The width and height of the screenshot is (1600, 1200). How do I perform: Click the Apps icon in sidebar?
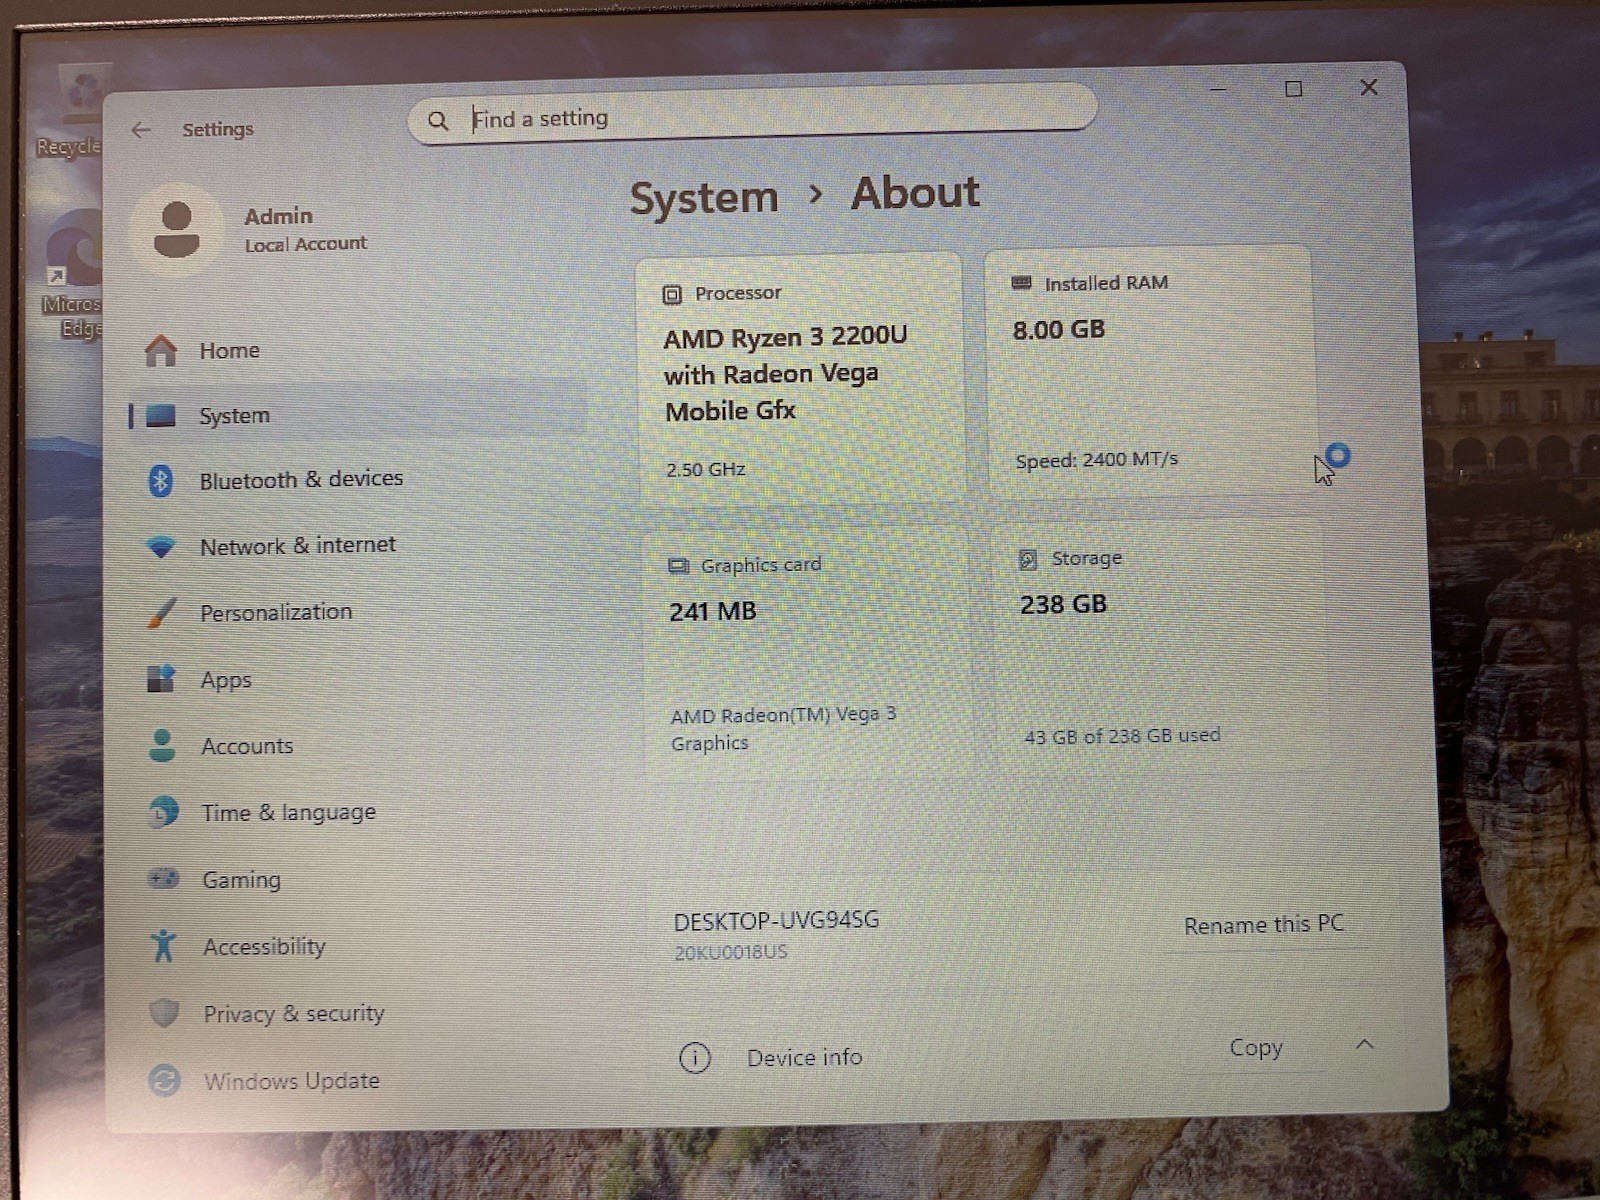pos(161,679)
